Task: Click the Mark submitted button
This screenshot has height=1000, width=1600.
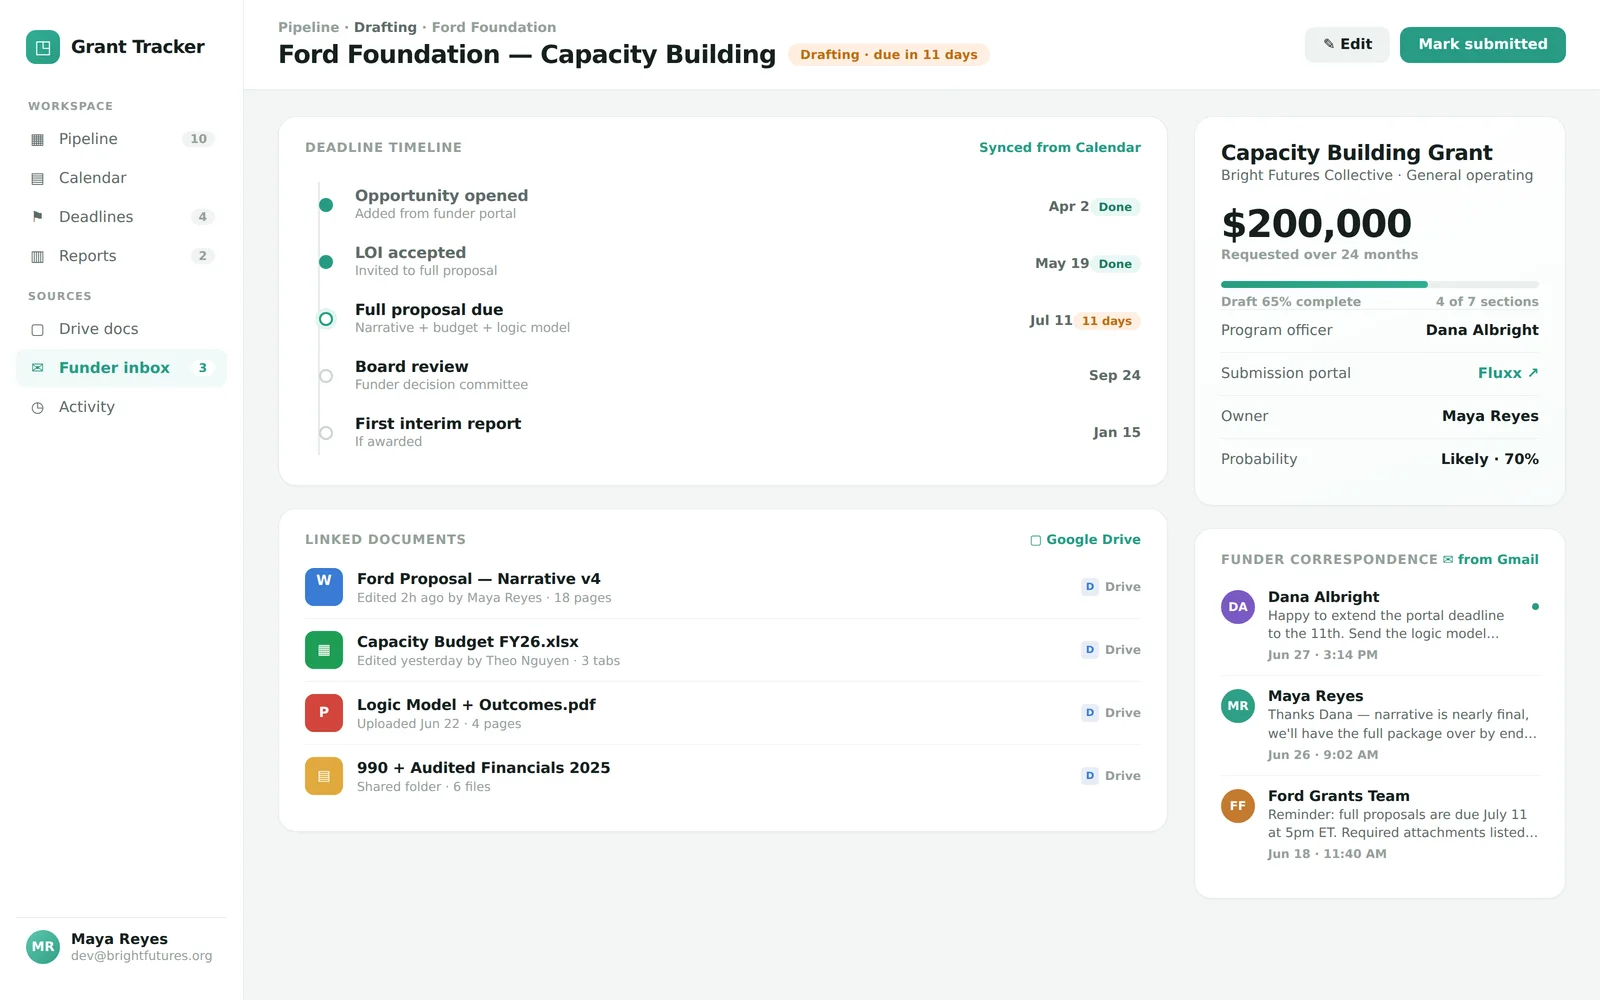Action: pyautogui.click(x=1483, y=44)
